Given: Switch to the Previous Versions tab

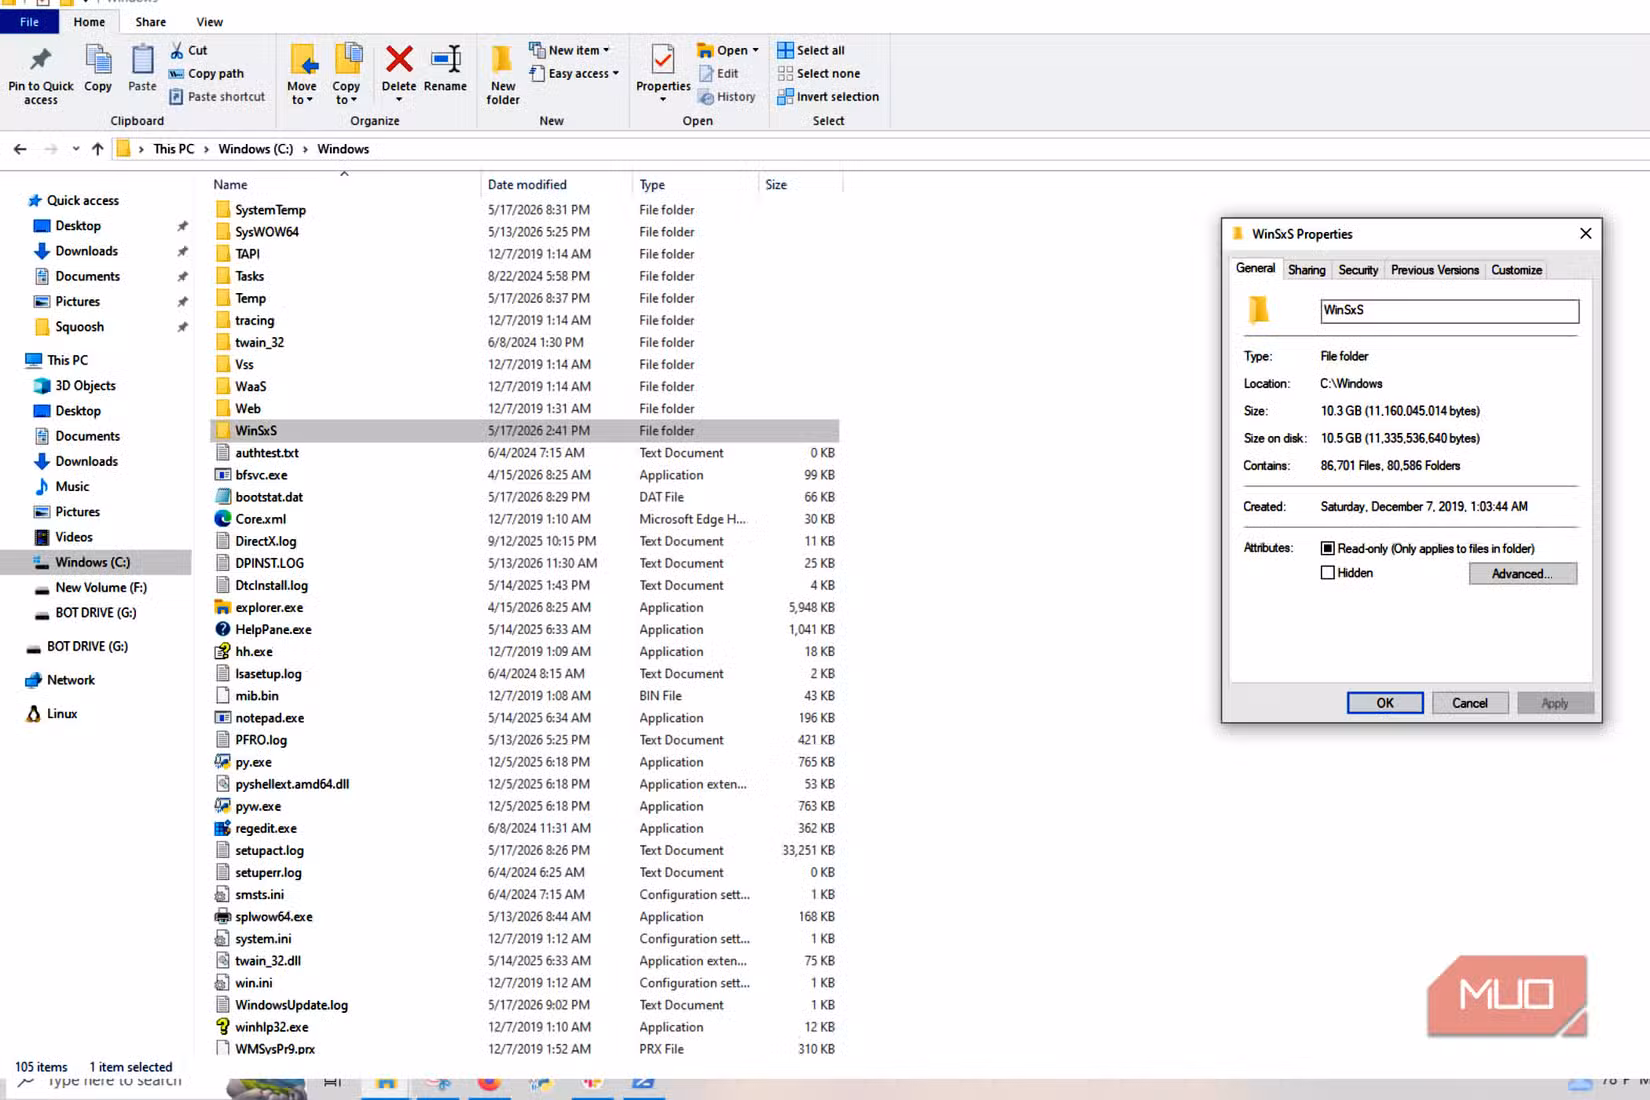Looking at the screenshot, I should point(1435,270).
